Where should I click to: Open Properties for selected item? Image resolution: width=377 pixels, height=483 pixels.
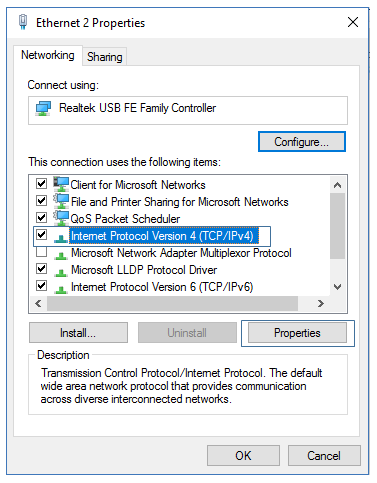click(x=297, y=333)
